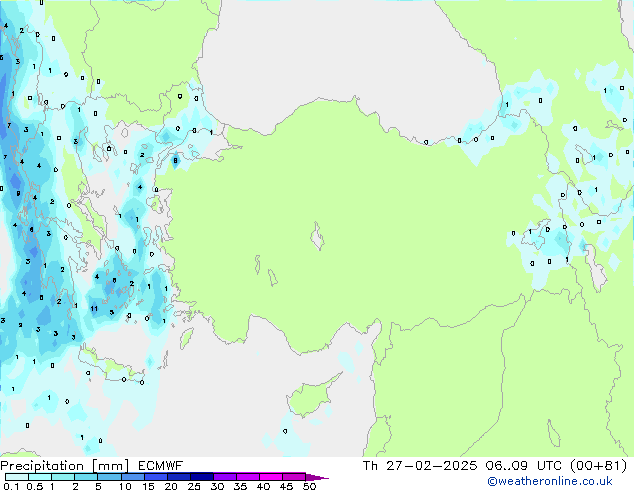The image size is (634, 490).
Task: Click the '30' legend scale label
Action: 218,486
